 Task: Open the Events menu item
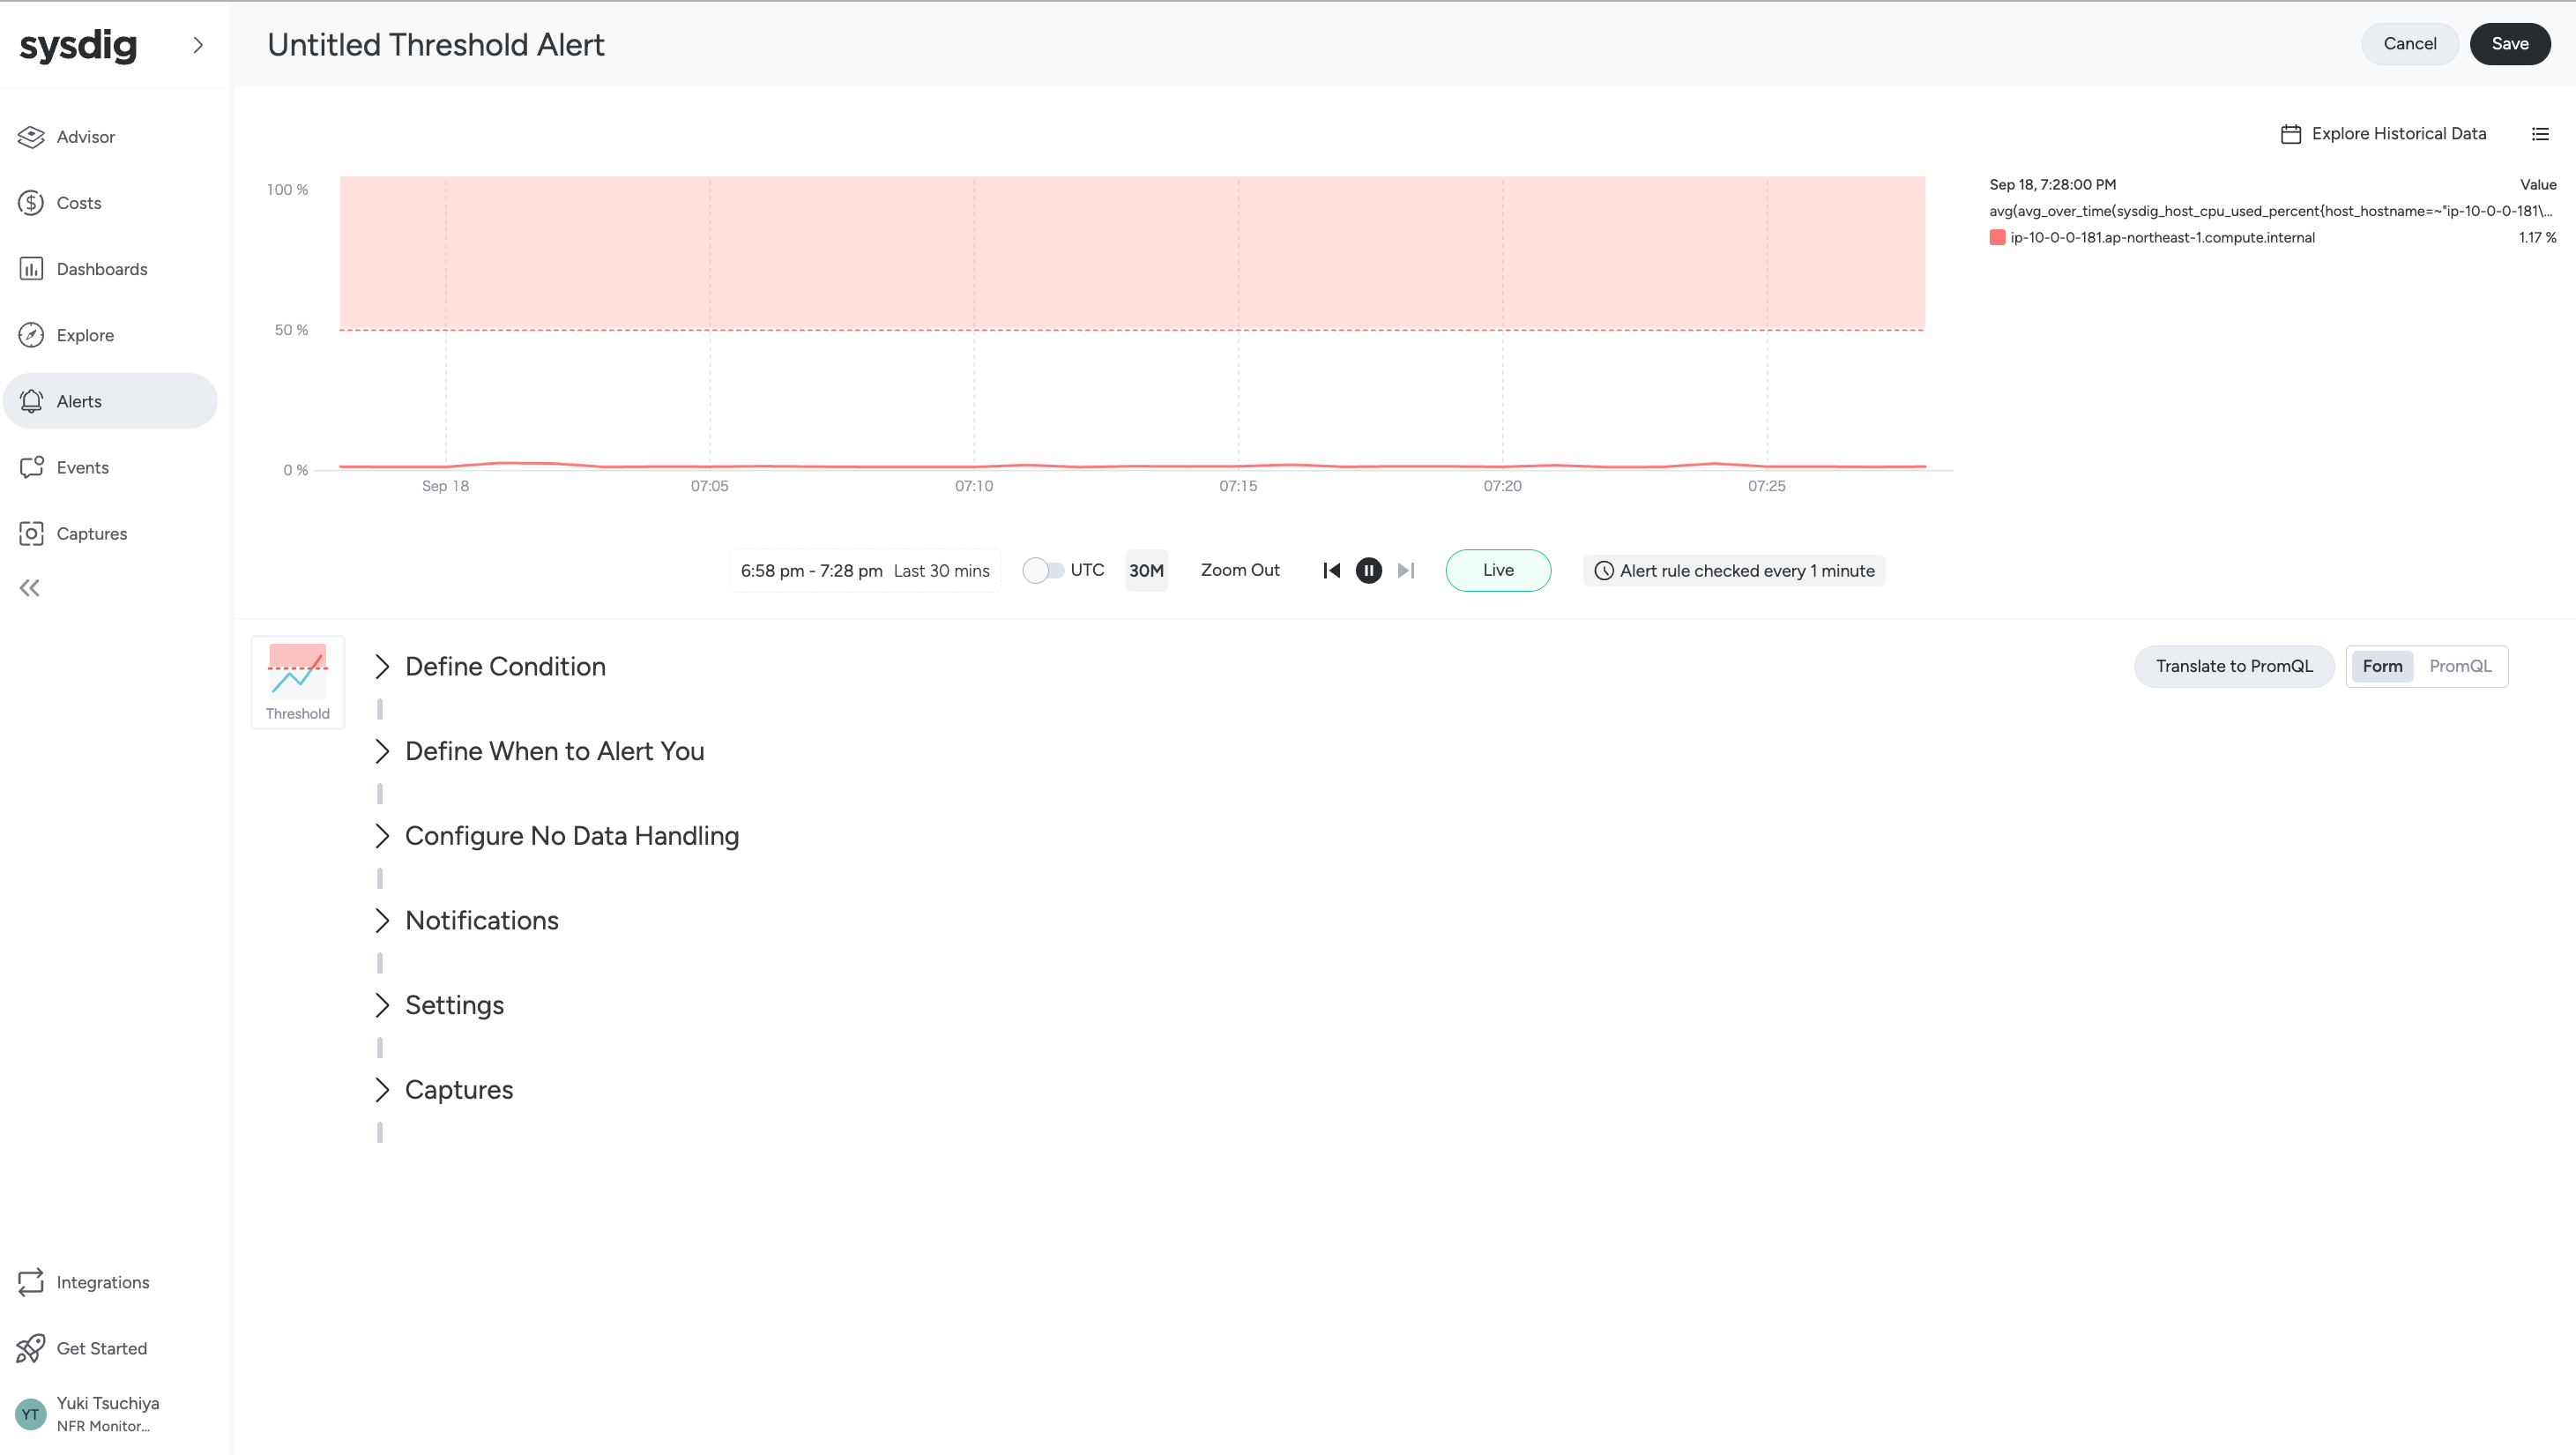pos(82,468)
